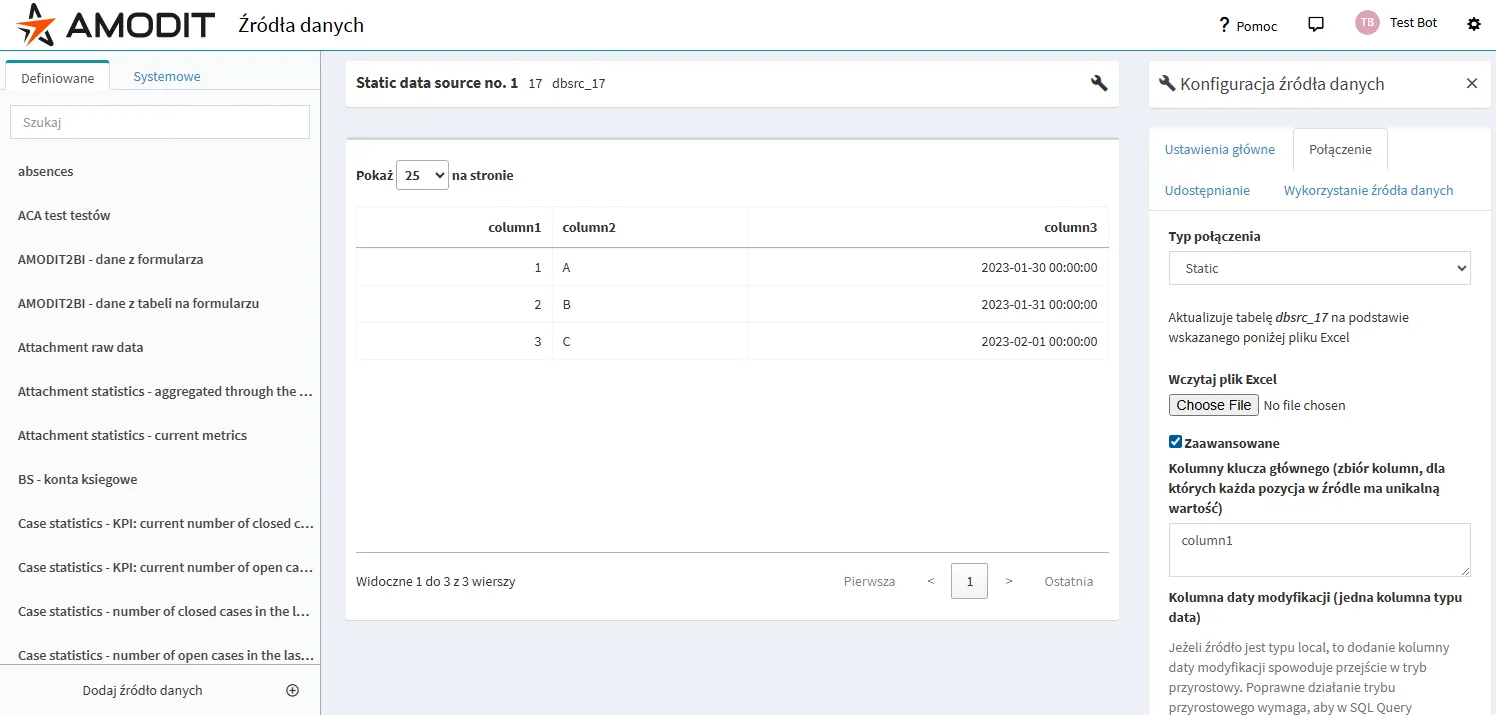Open the Typ połączenia Static dropdown

(x=1319, y=268)
